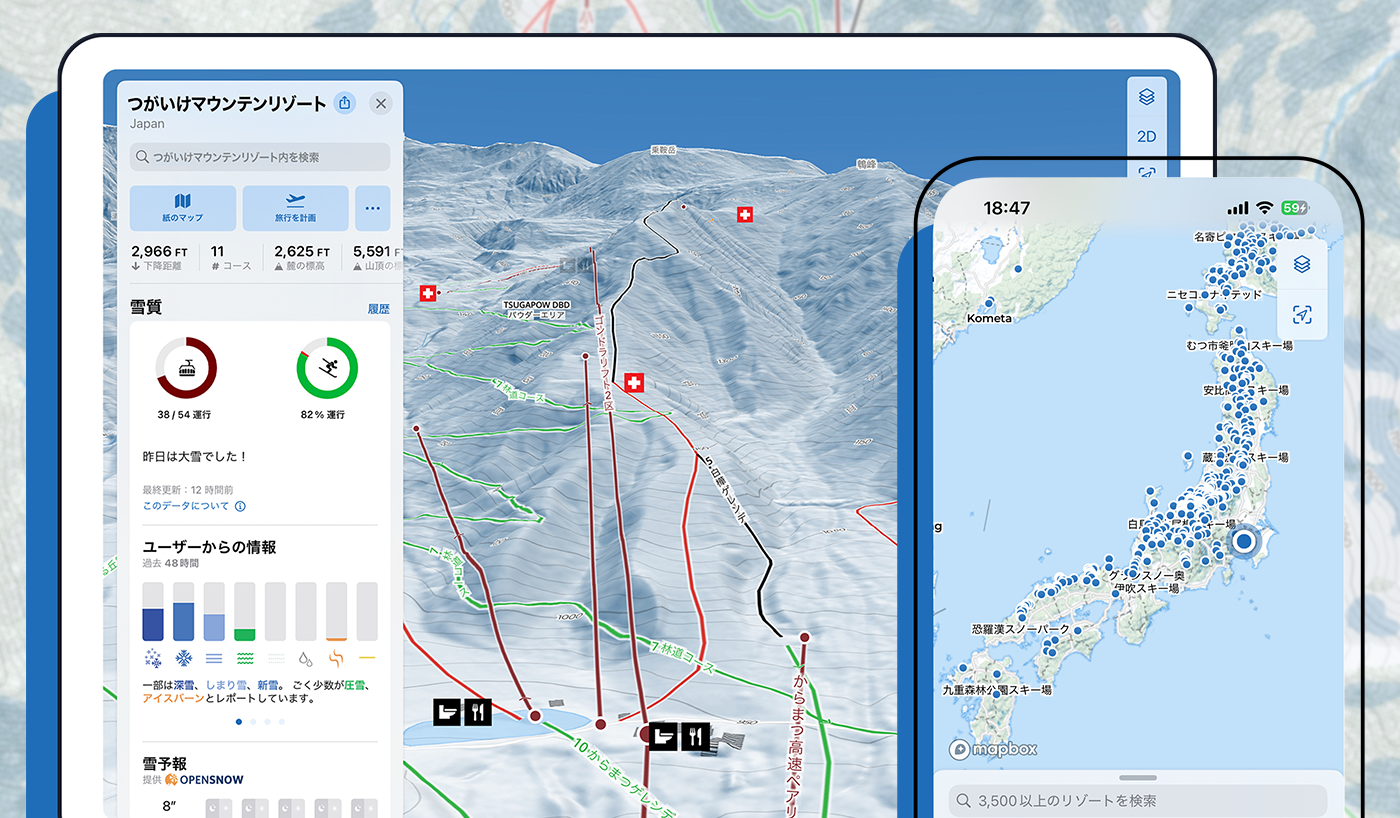Viewport: 1400px width, 818px height.
Task: Click the deep powder snowflake bar
Action: 153,612
